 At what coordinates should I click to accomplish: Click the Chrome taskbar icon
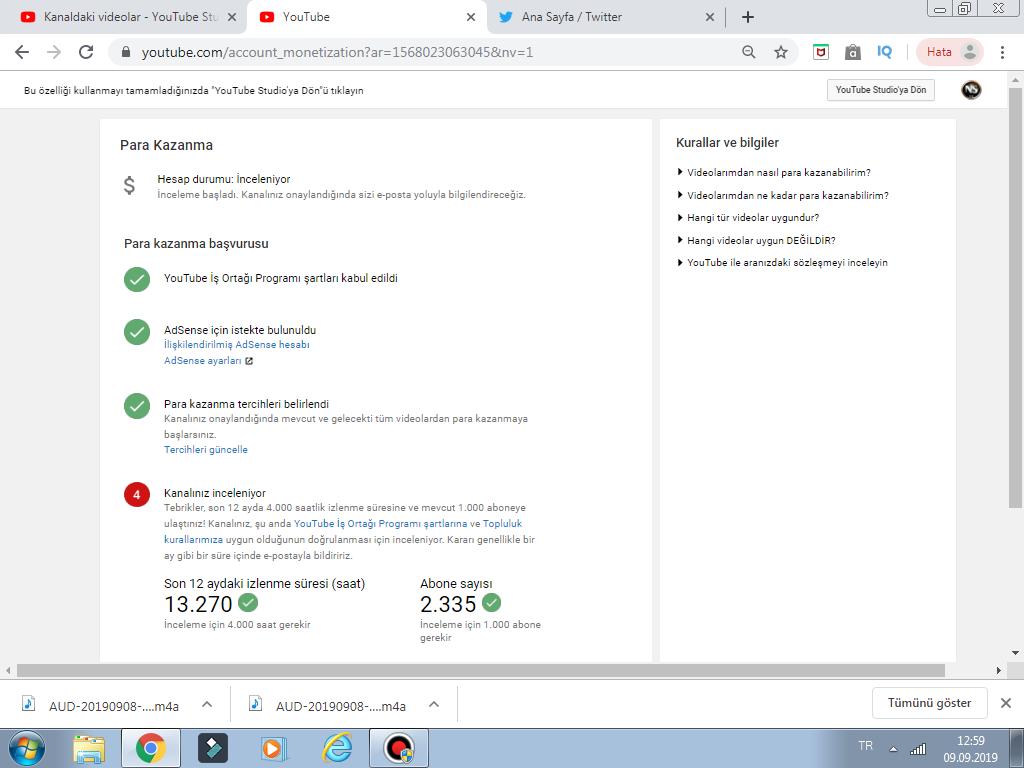[151, 748]
